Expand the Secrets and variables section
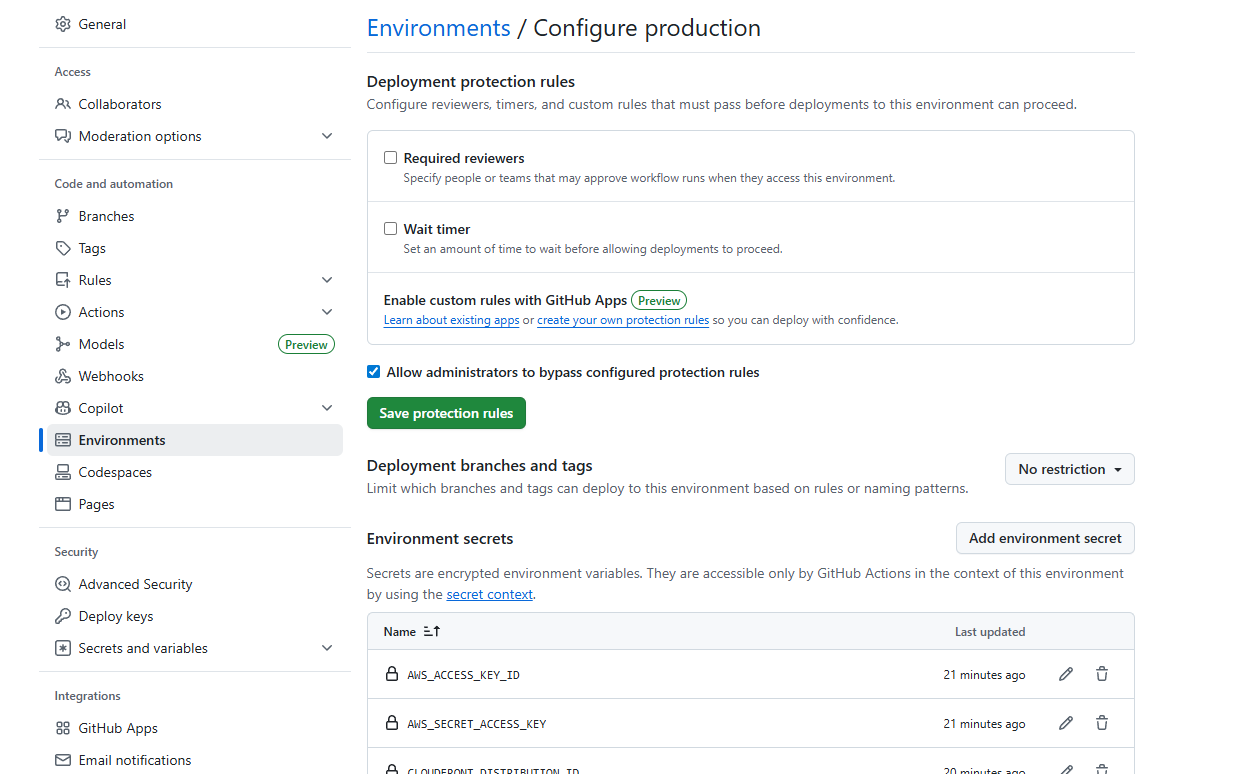The image size is (1260, 774). 327,648
